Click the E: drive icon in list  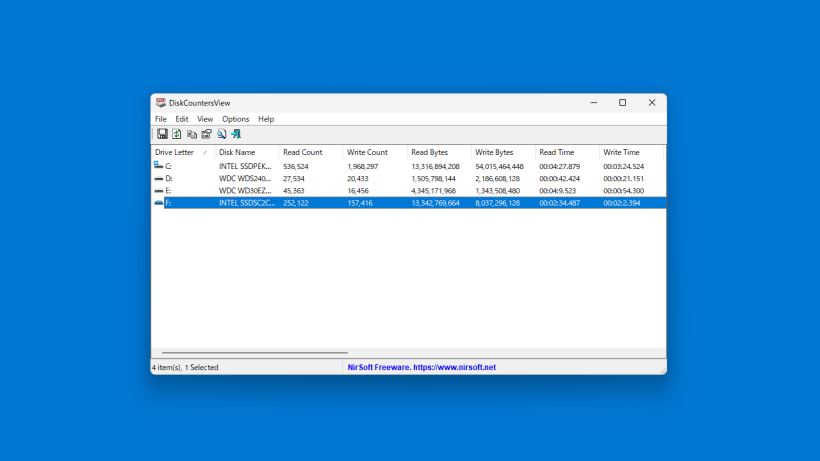158,191
